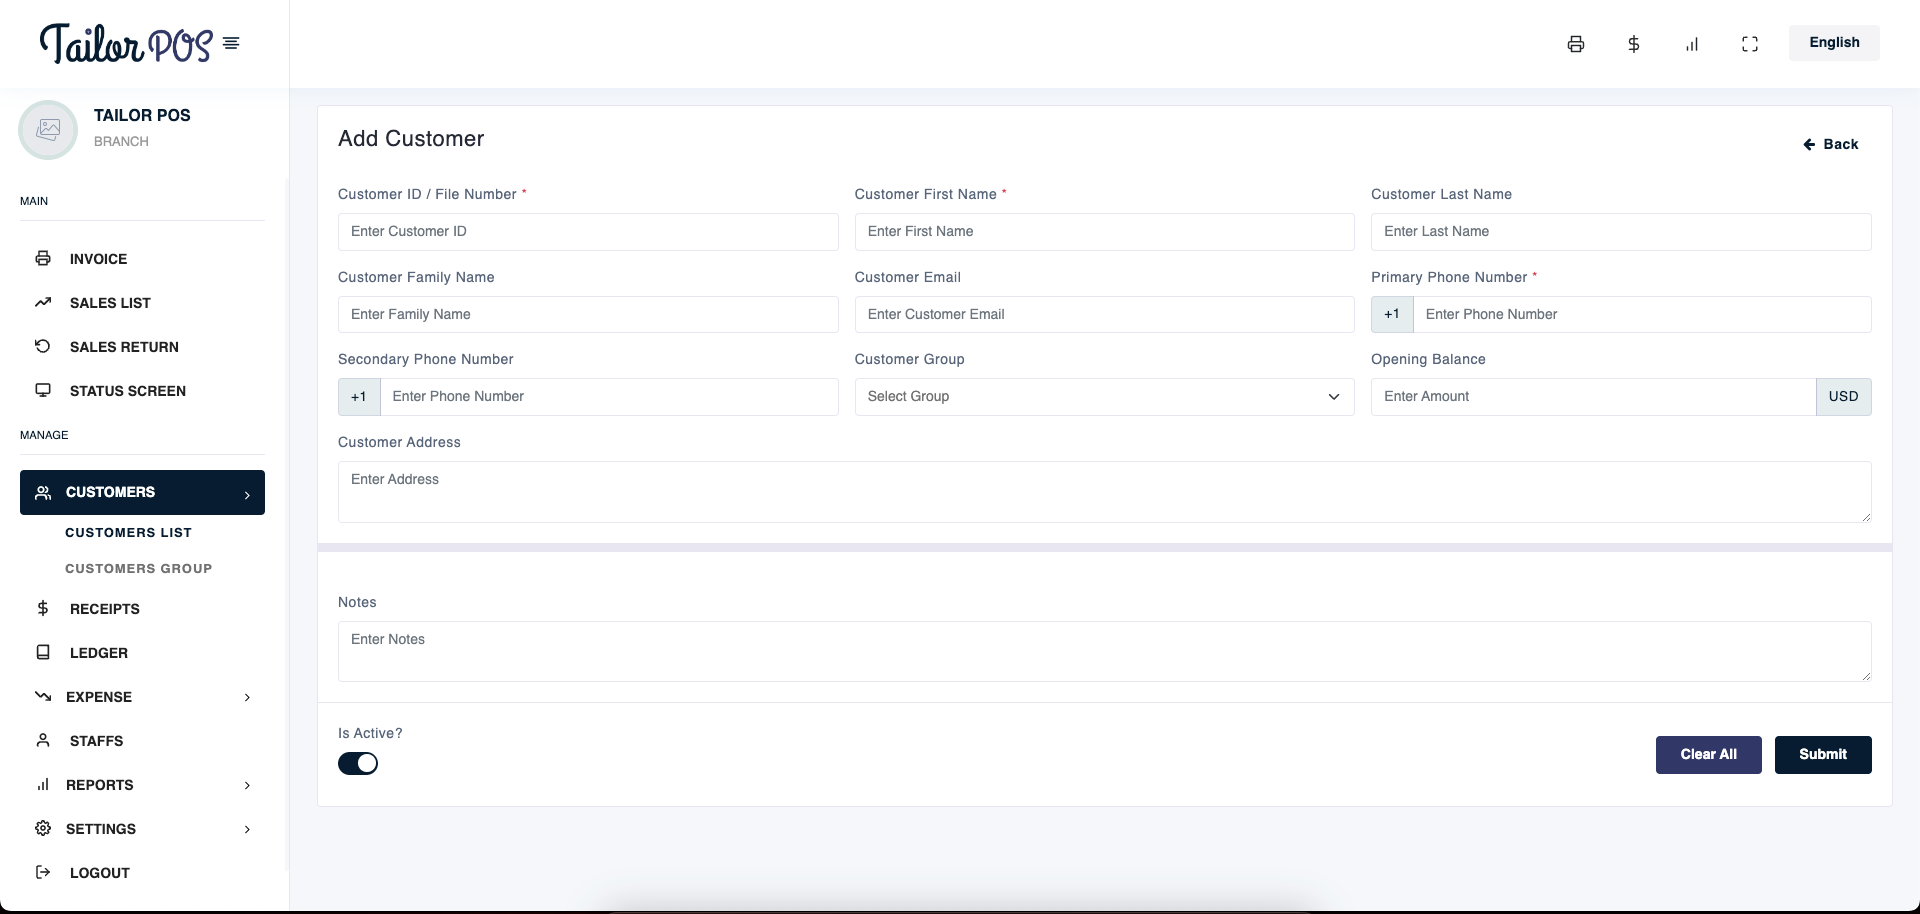Image resolution: width=1920 pixels, height=914 pixels.
Task: Collapse sidebar using hamburger menu icon
Action: [x=231, y=43]
